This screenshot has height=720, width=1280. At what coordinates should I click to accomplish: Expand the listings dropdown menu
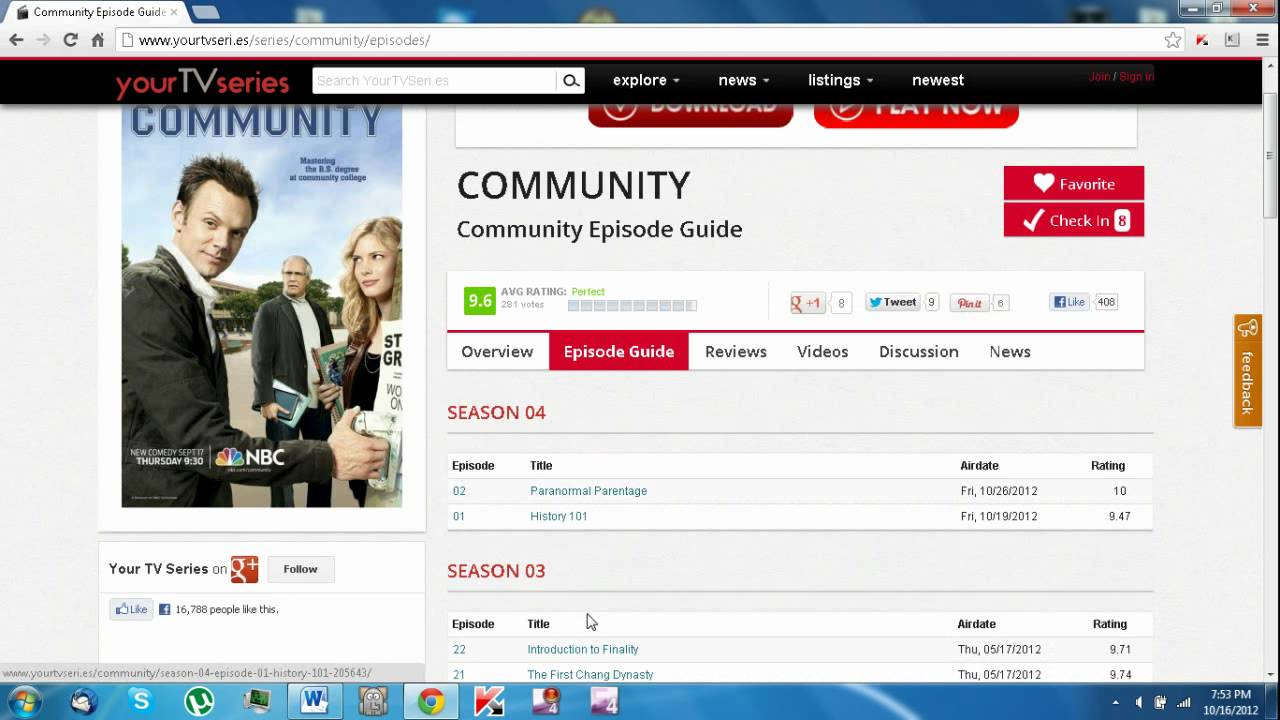(841, 80)
